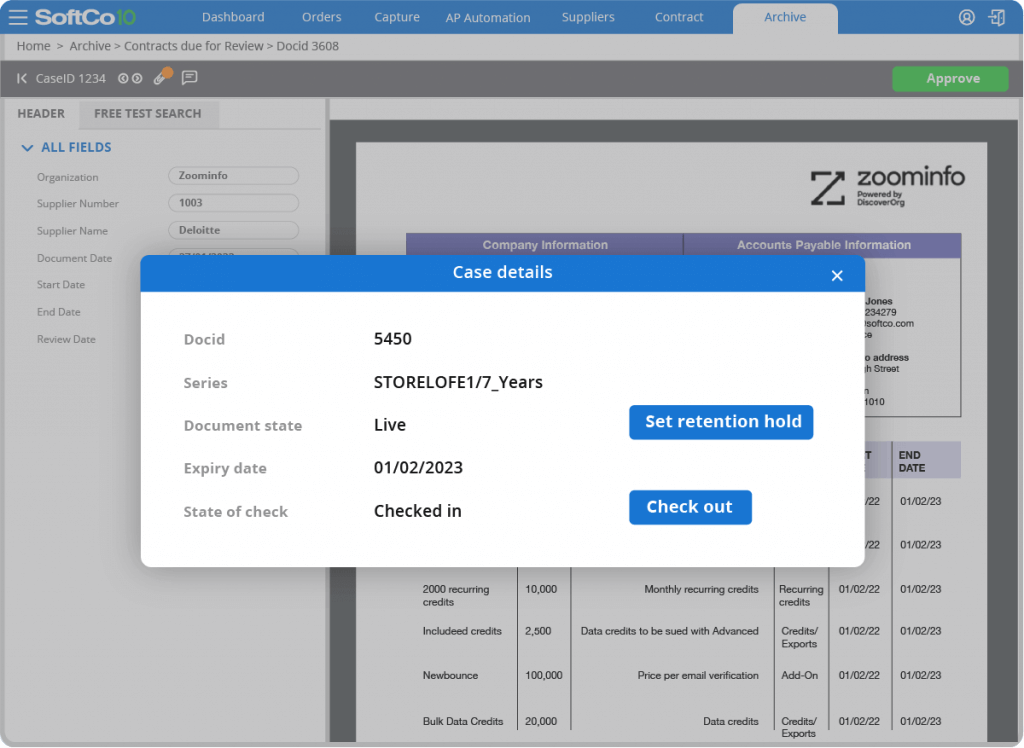This screenshot has width=1024, height=748.
Task: Follow the Contracts due for Review breadcrumb
Action: [194, 46]
